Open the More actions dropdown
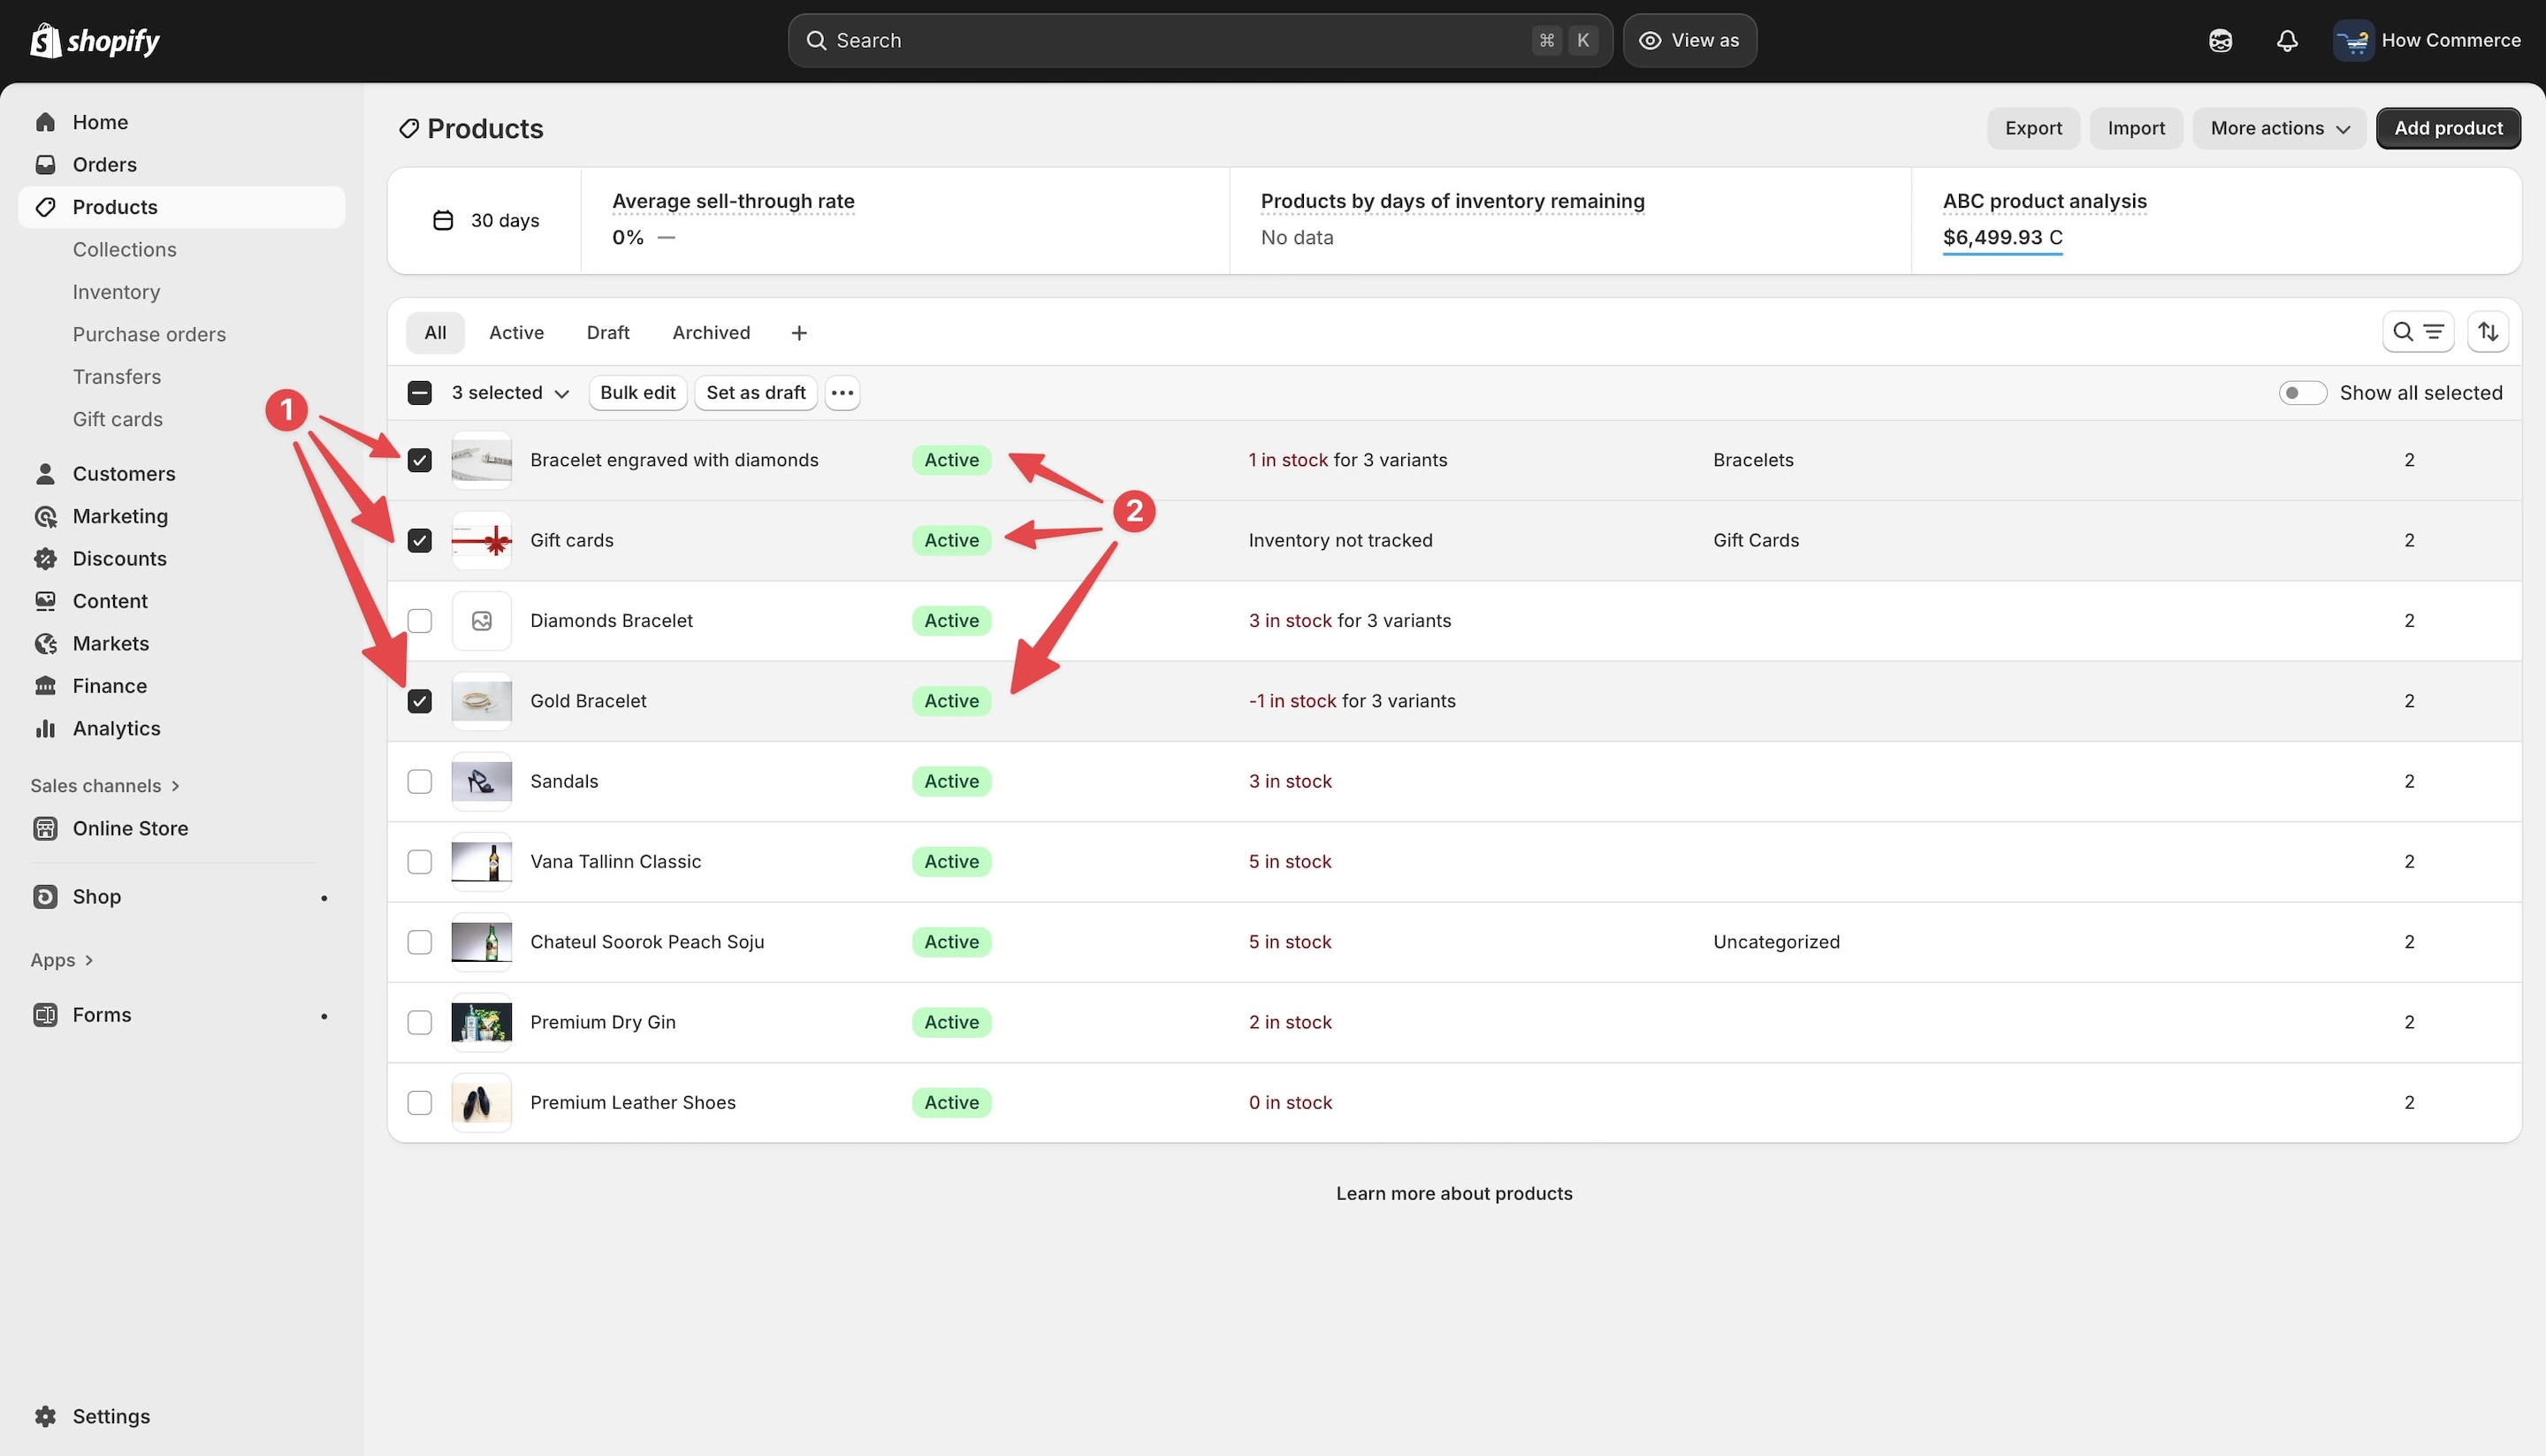Screen dimensions: 2546x1456 2279,128
